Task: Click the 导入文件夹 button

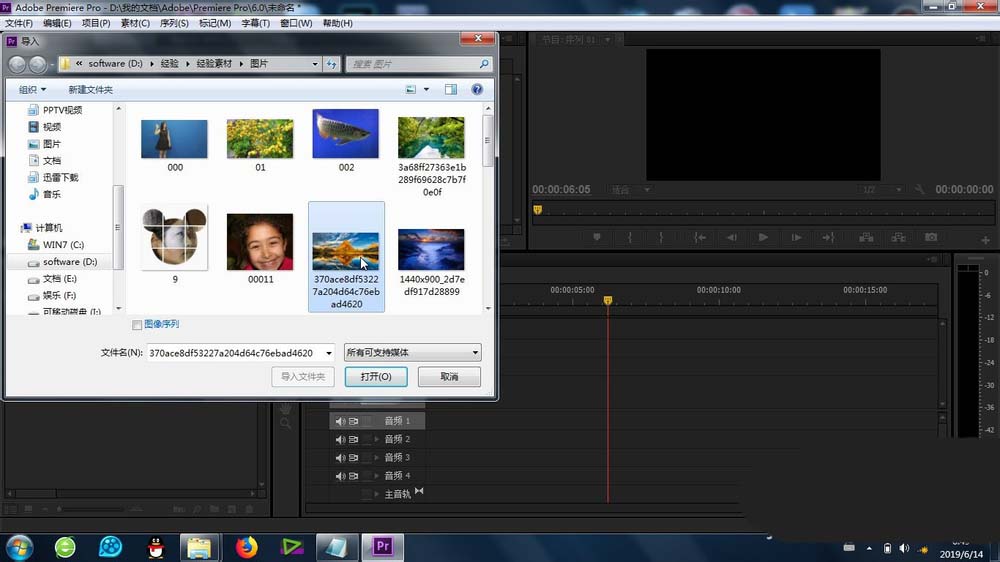Action: pos(303,376)
